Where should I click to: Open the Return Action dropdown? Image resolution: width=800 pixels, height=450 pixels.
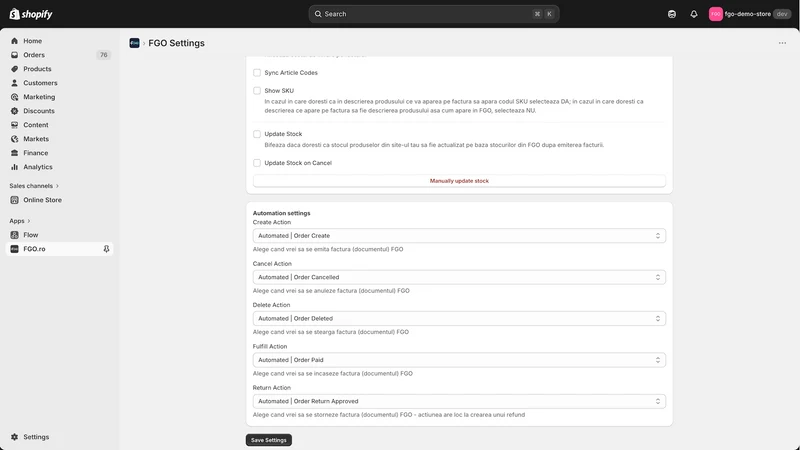click(459, 401)
